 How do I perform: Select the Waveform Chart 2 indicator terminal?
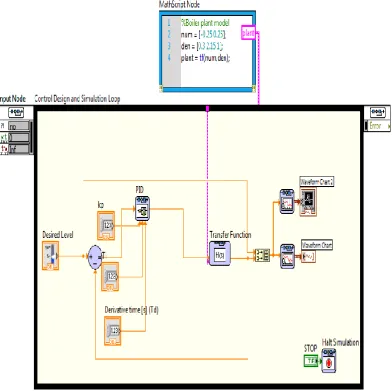tap(308, 202)
